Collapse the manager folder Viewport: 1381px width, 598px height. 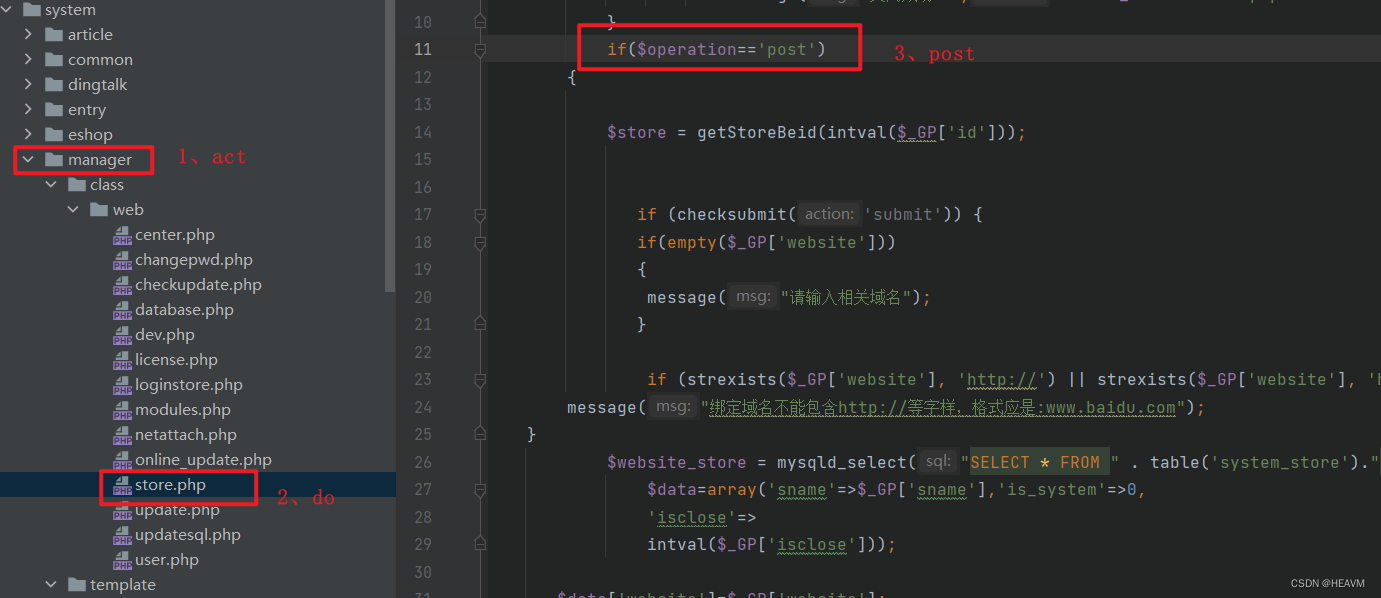click(x=27, y=159)
